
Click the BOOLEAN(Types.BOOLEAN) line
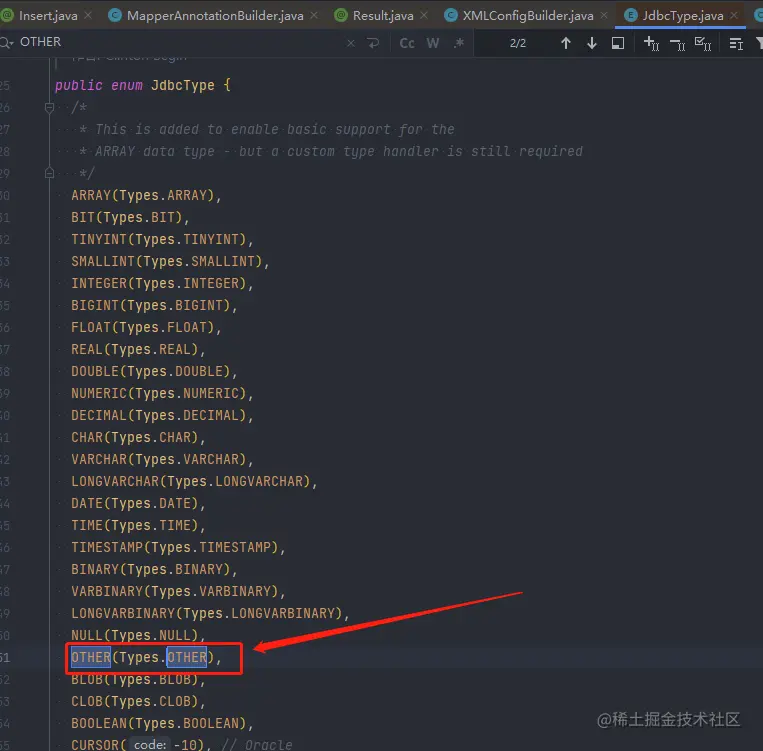(162, 723)
